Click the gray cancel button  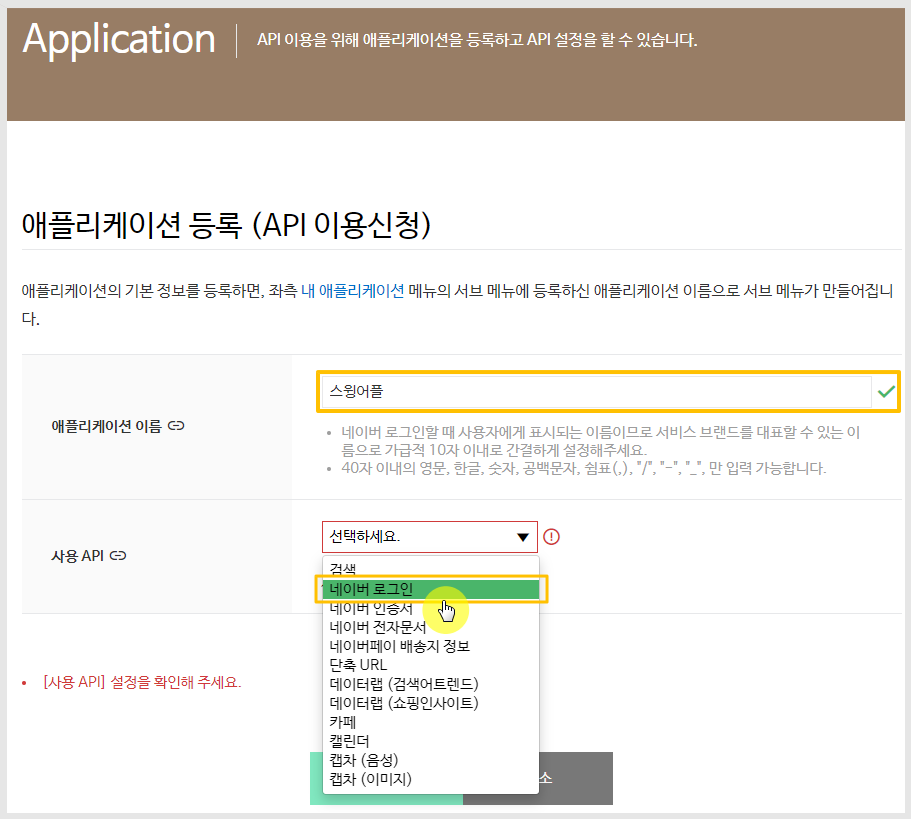(538, 778)
